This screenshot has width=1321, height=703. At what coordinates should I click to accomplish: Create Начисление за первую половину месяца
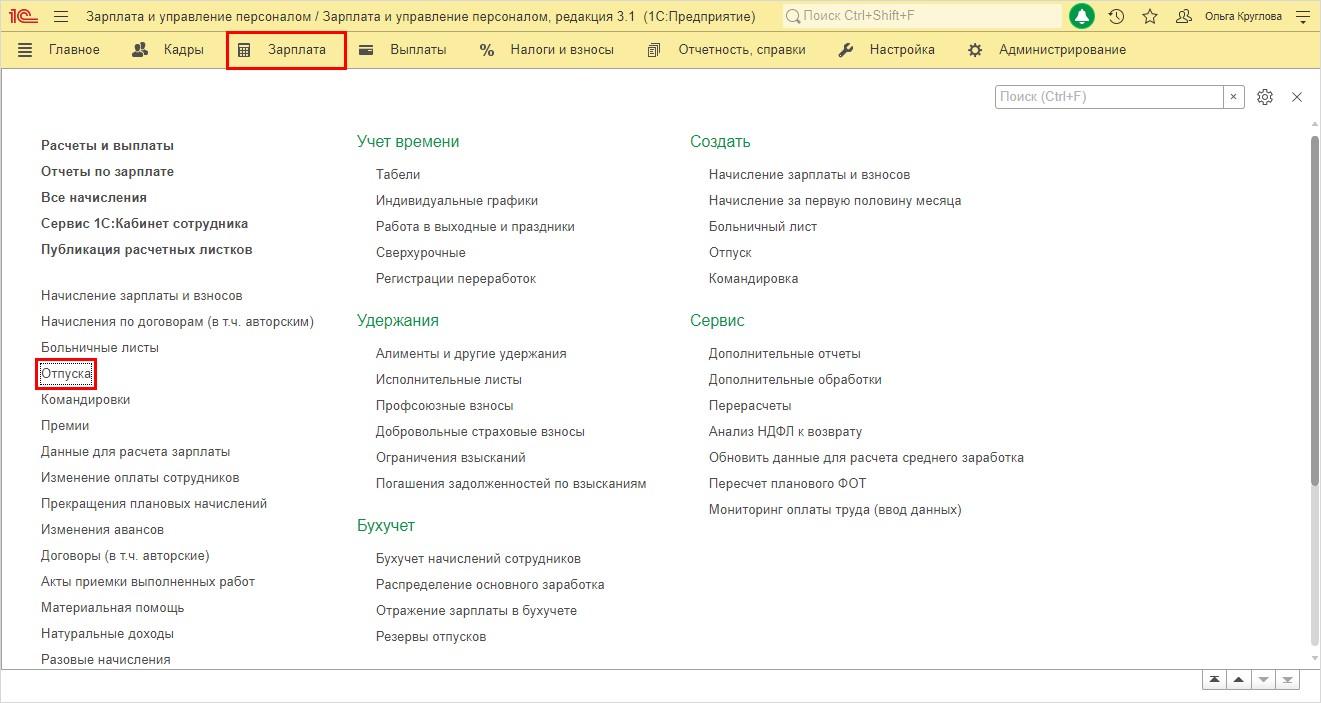pyautogui.click(x=835, y=200)
